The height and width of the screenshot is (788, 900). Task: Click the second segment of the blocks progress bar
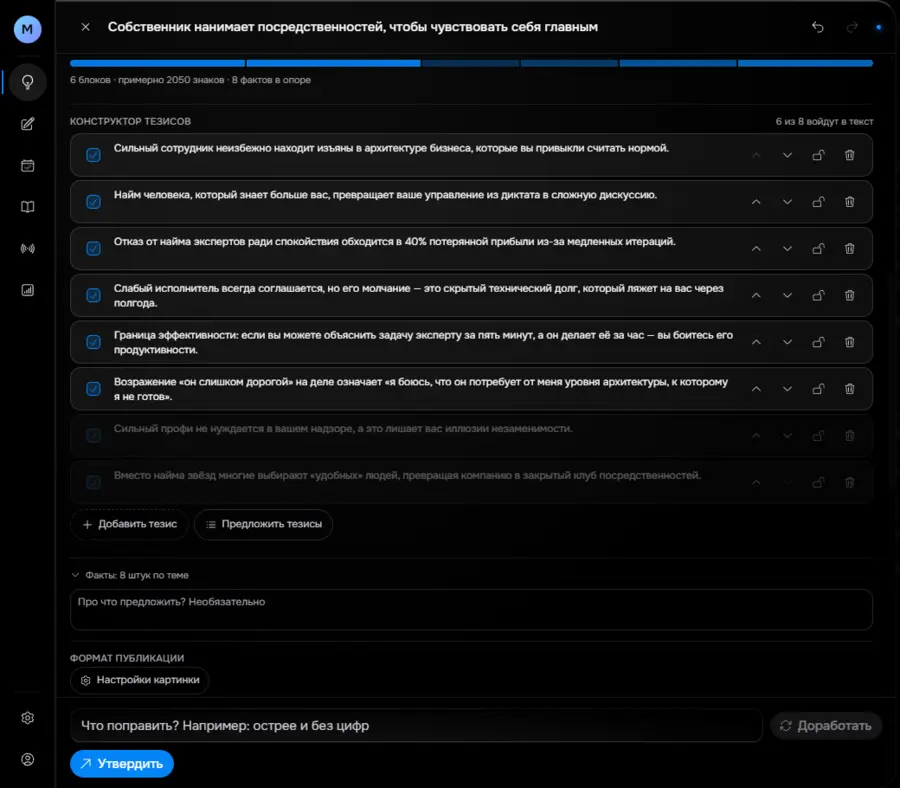pos(333,63)
